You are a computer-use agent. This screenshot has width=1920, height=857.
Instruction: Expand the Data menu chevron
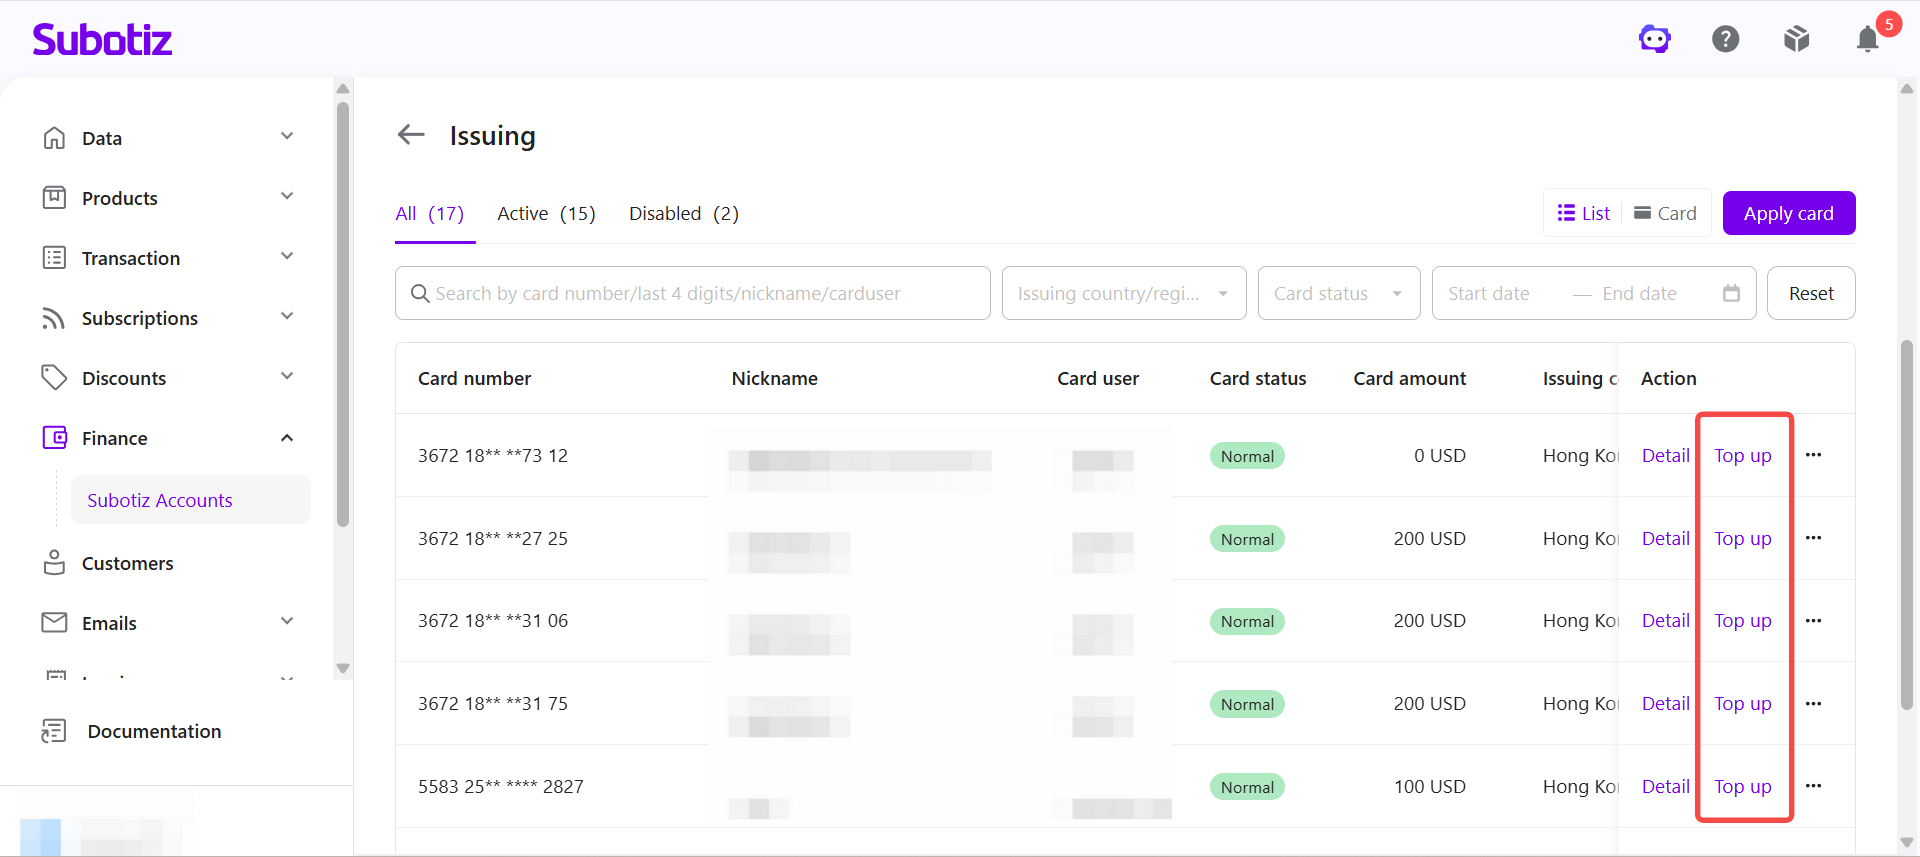click(287, 136)
